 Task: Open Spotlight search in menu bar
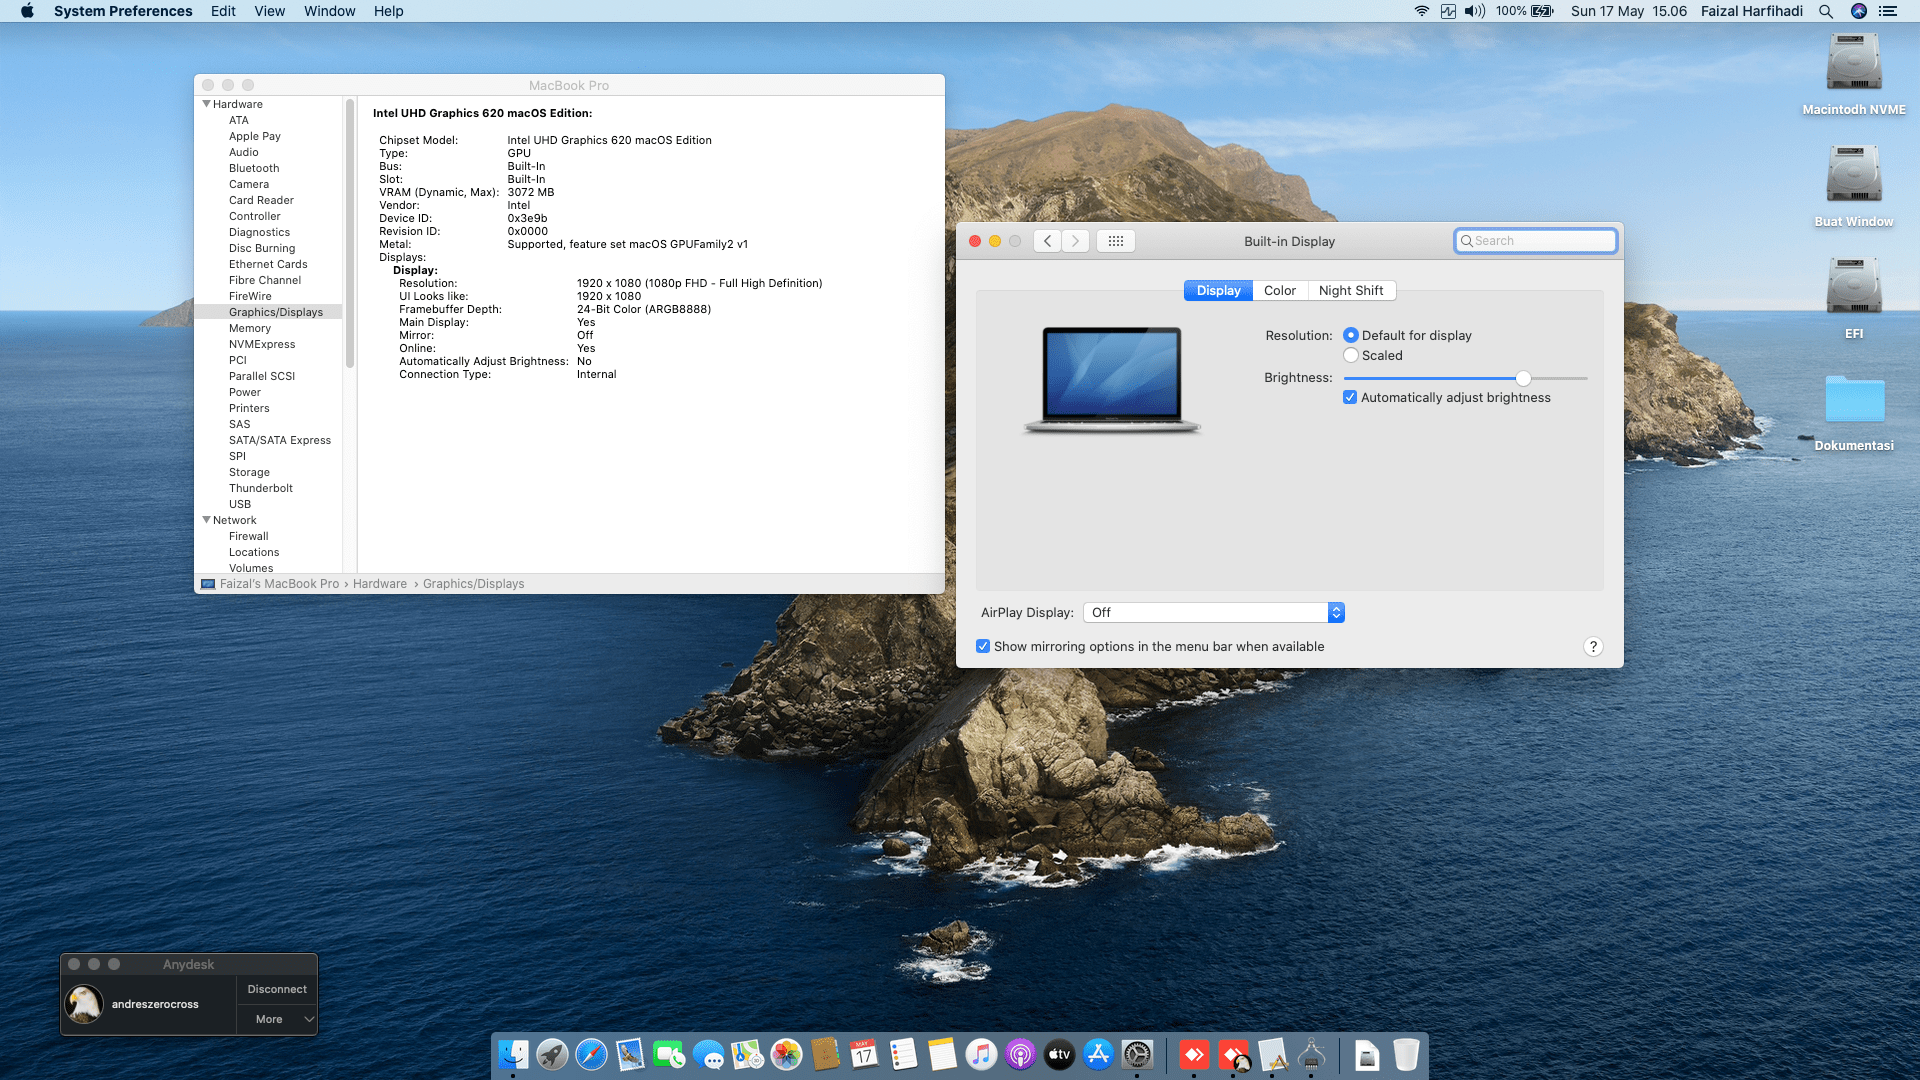1826,11
